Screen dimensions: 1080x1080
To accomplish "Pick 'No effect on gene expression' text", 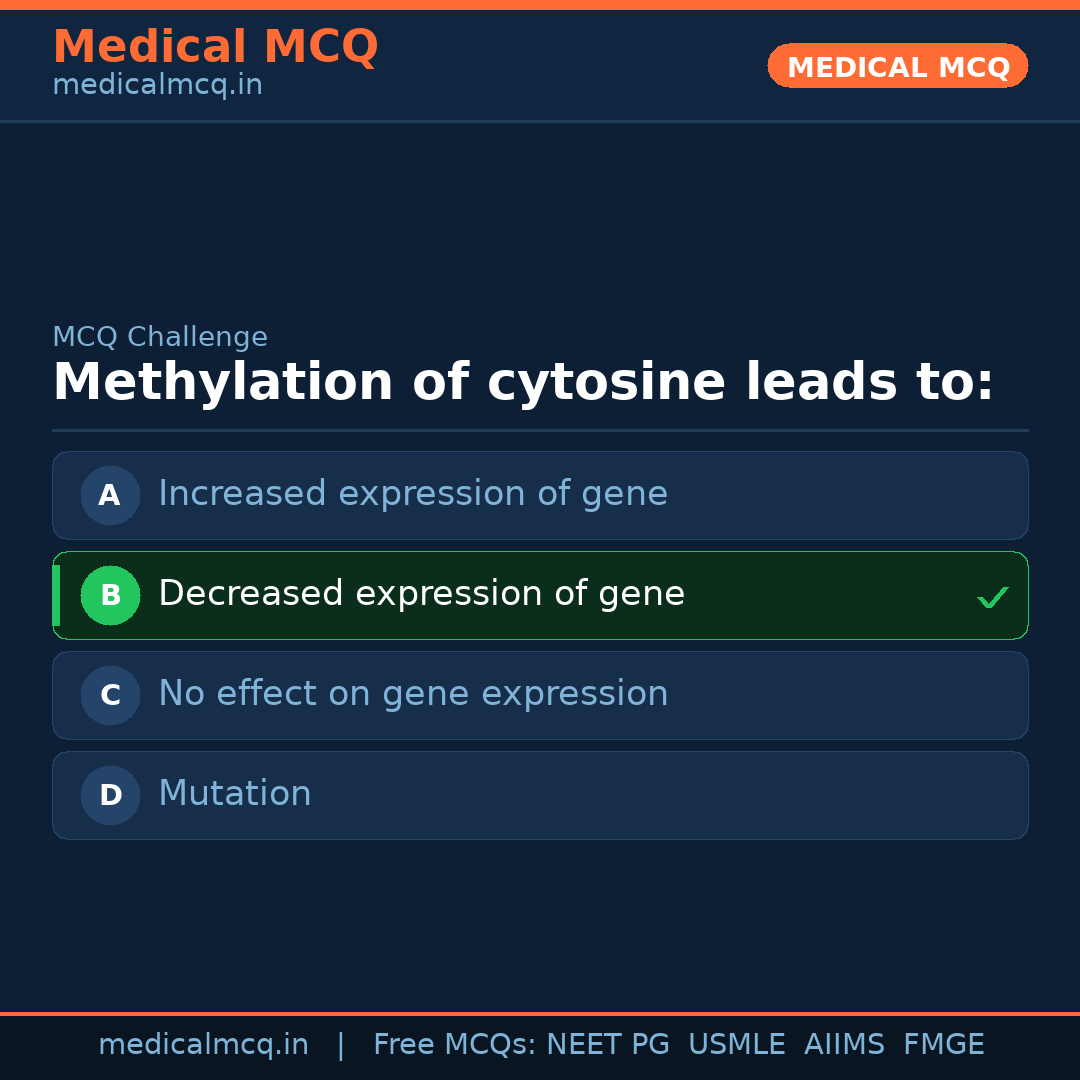I will (x=413, y=694).
